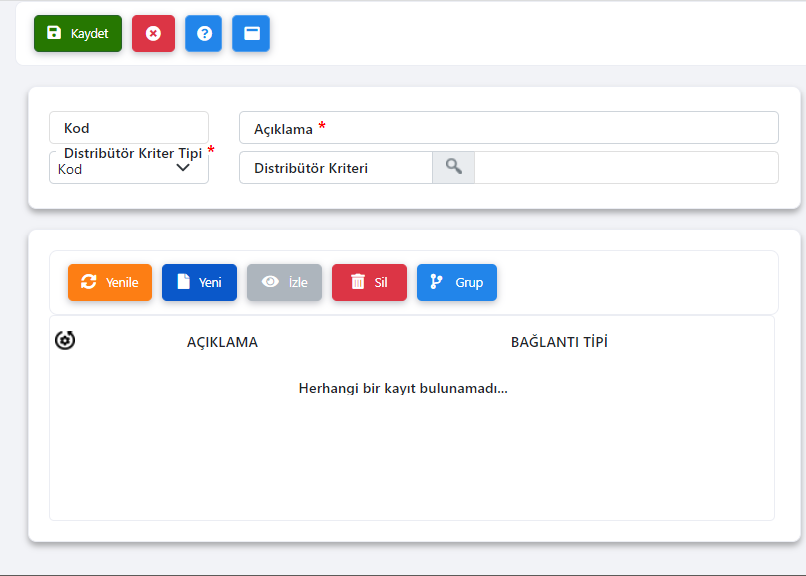Sort by the AÇIKLAMA column header

coord(222,342)
